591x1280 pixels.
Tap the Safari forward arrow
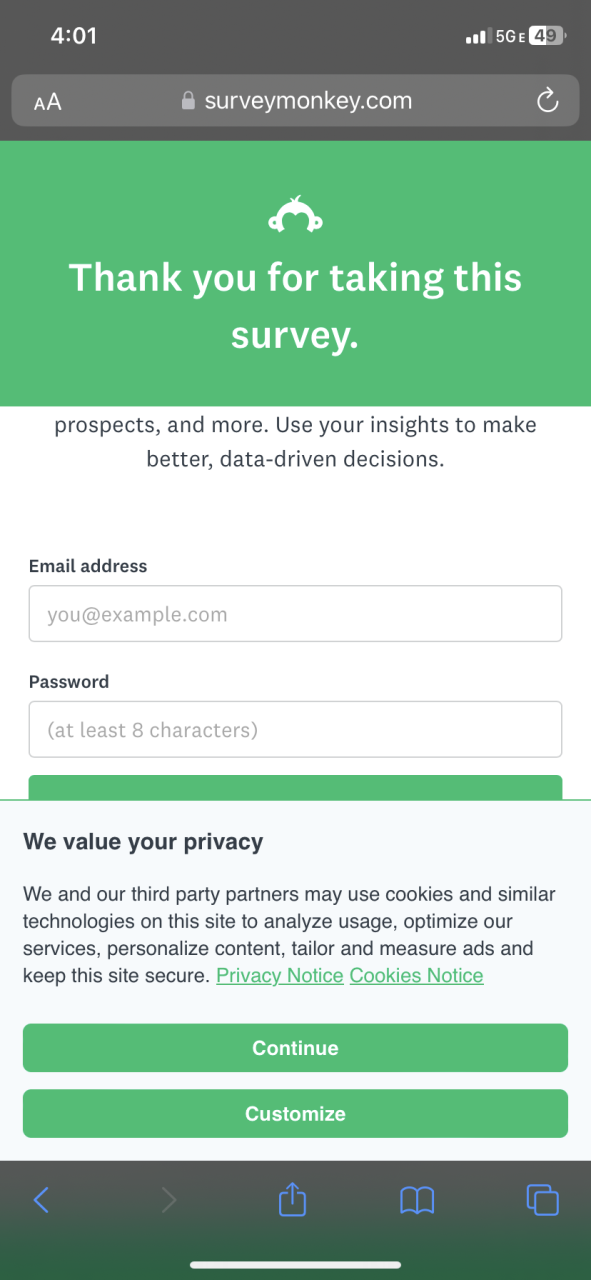point(169,1199)
